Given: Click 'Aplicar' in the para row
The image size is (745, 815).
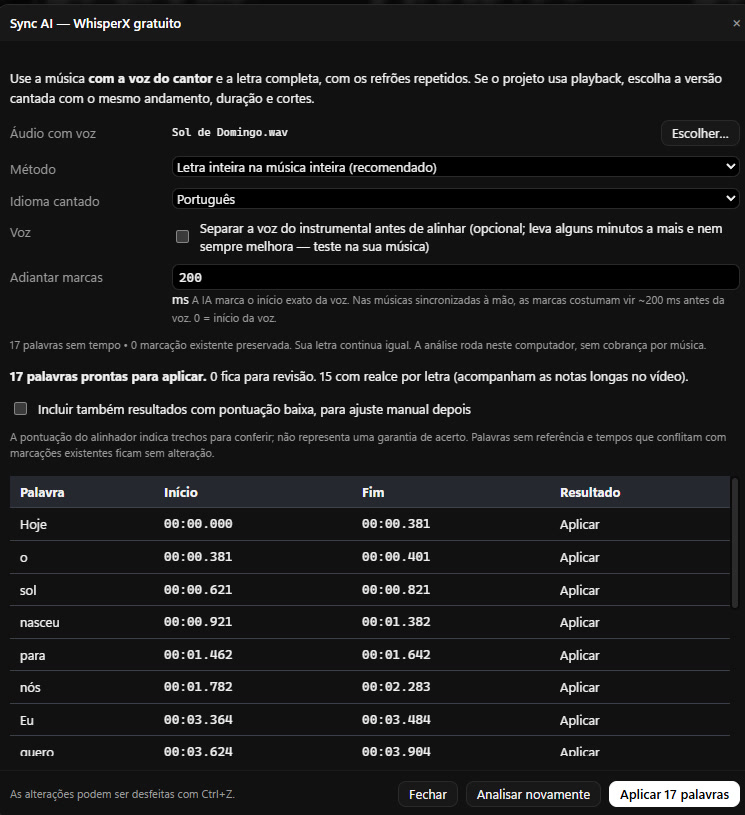Looking at the screenshot, I should click(580, 655).
